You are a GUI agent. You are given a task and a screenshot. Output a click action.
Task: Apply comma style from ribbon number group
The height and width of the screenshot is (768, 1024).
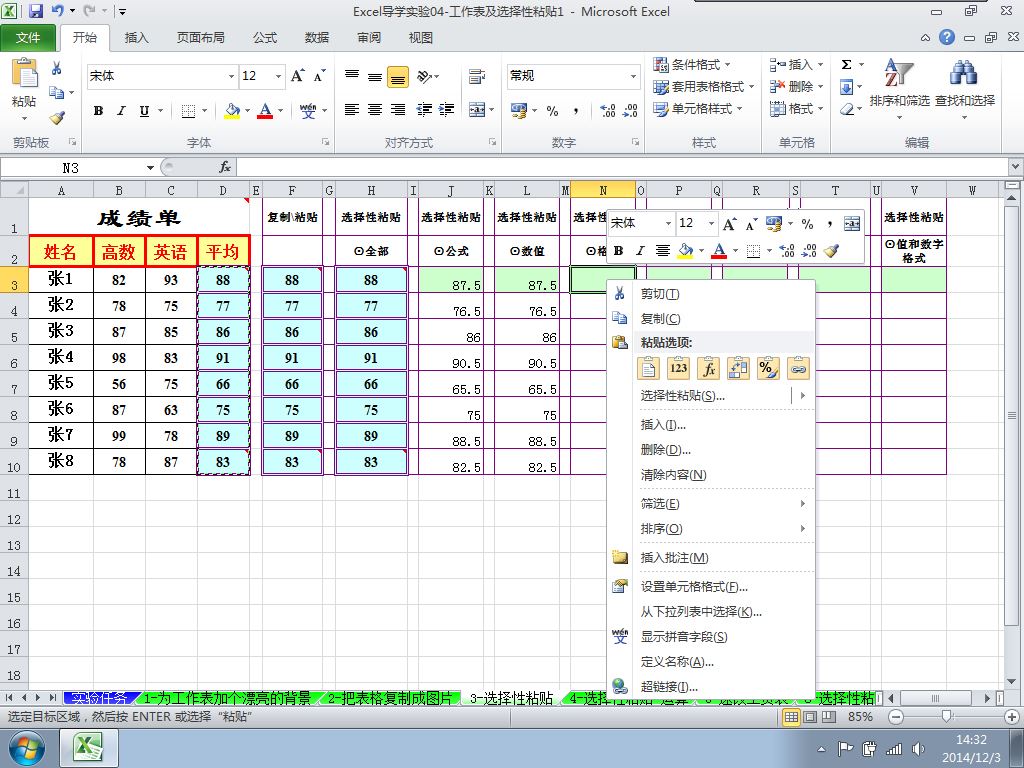(x=575, y=111)
